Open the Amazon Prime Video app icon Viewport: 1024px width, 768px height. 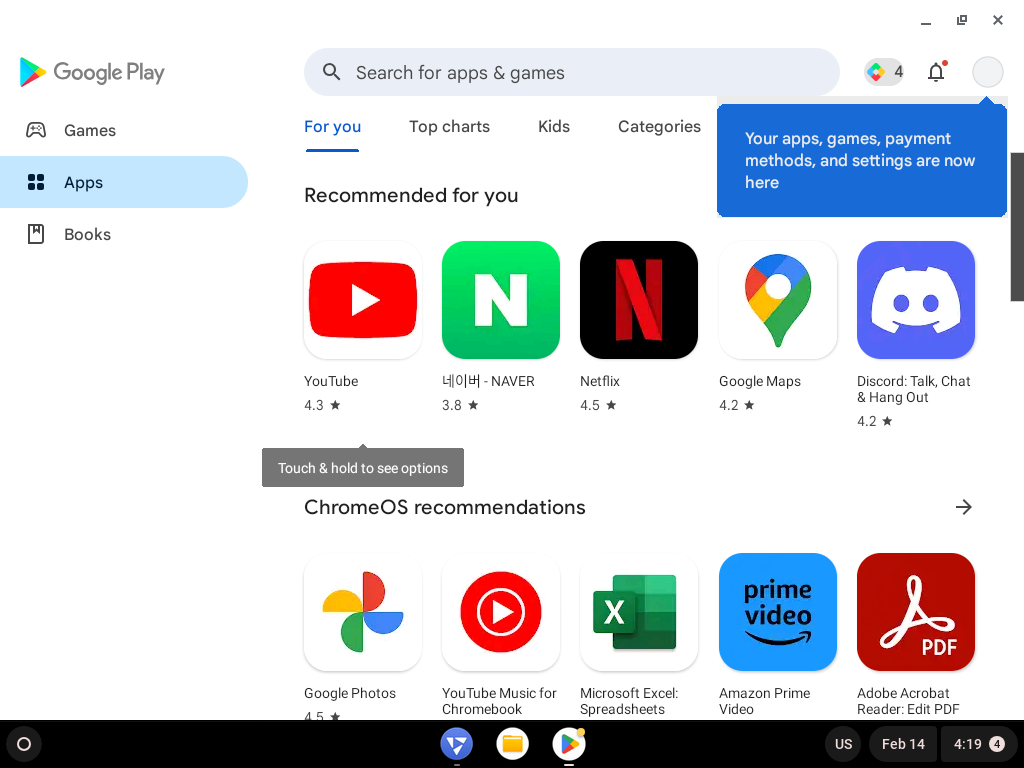tap(777, 612)
